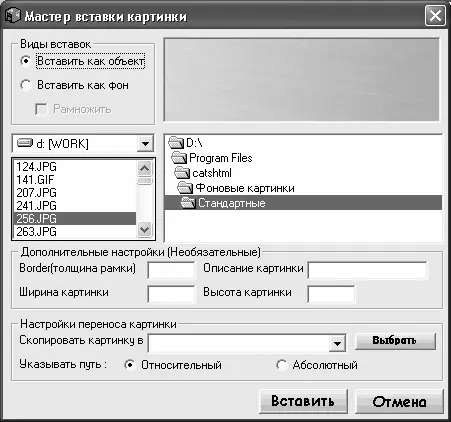
Task: Click the 'Фоновые картинки' folder icon
Action: pyautogui.click(x=185, y=188)
